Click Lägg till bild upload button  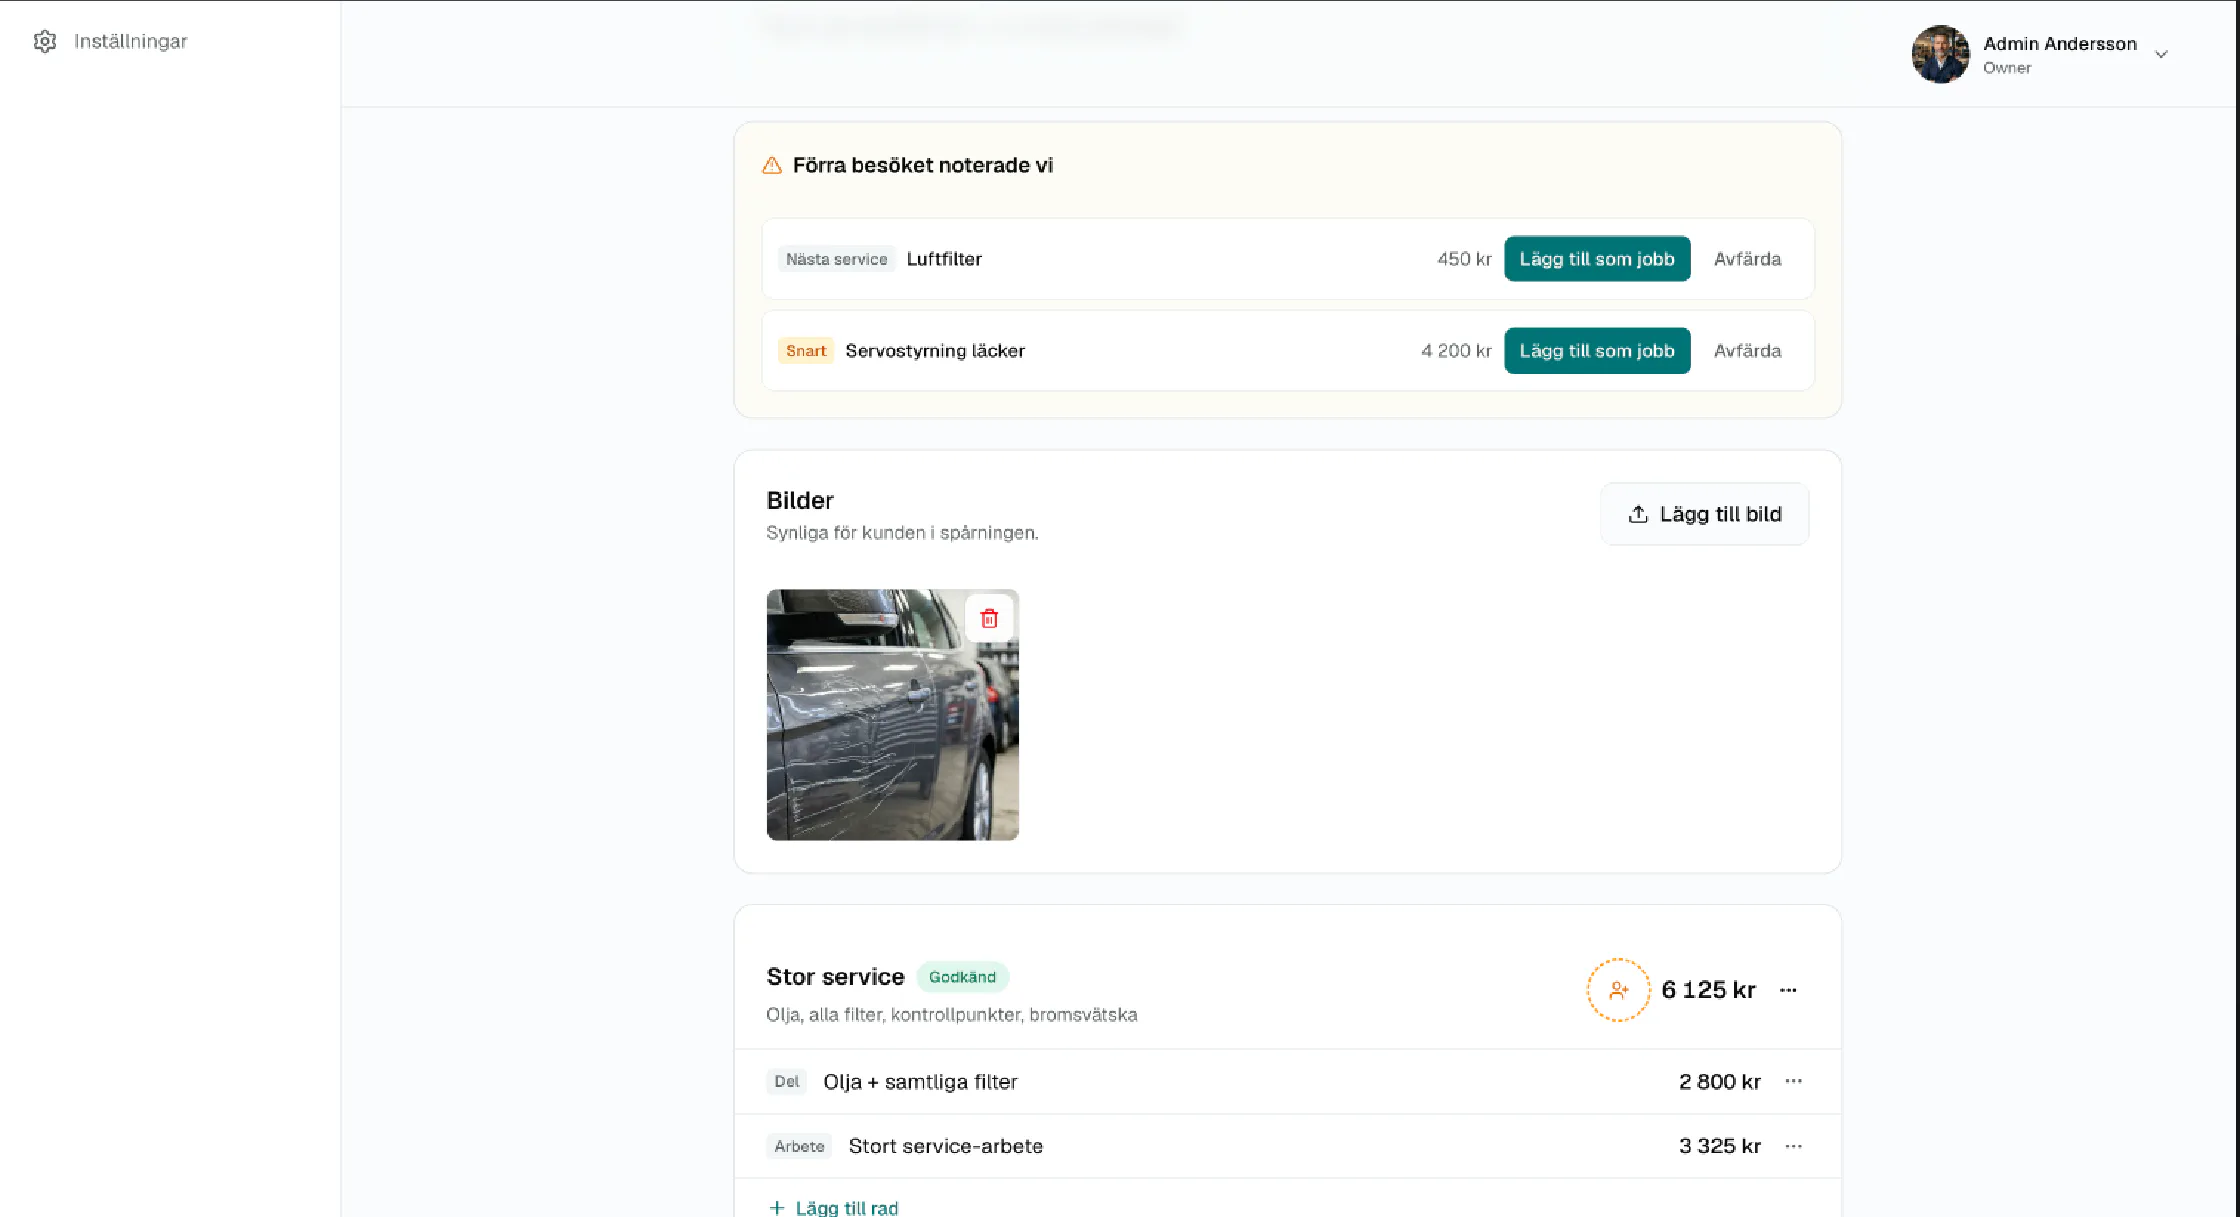[x=1704, y=514]
